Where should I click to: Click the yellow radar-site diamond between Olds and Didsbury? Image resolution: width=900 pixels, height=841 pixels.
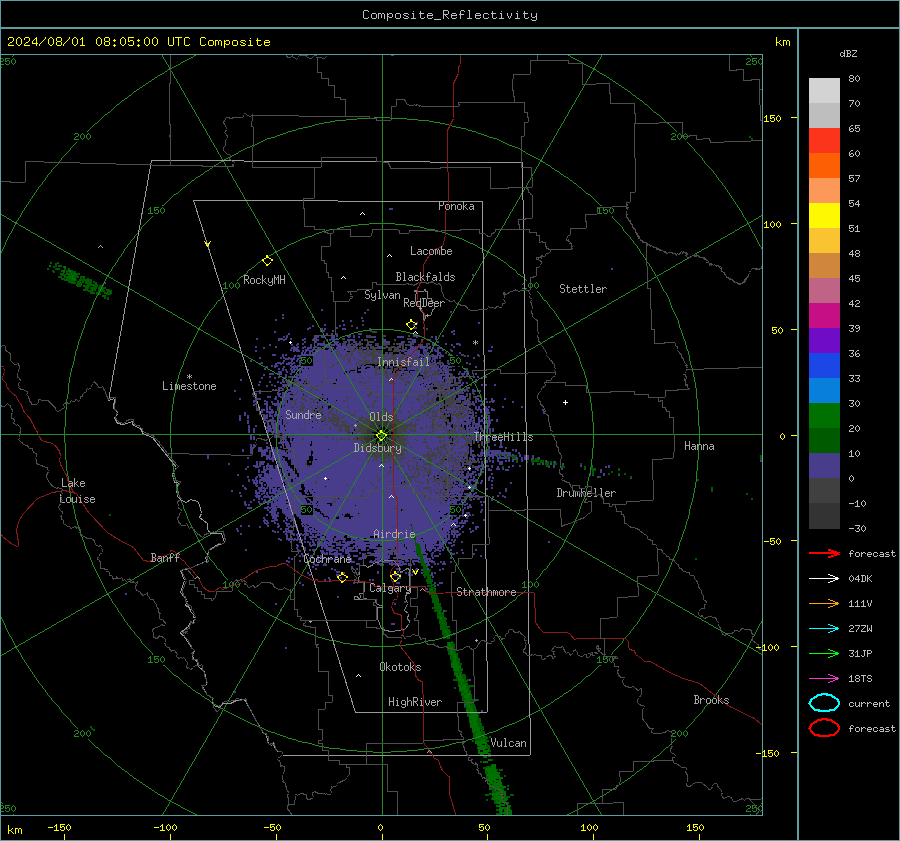[381, 435]
